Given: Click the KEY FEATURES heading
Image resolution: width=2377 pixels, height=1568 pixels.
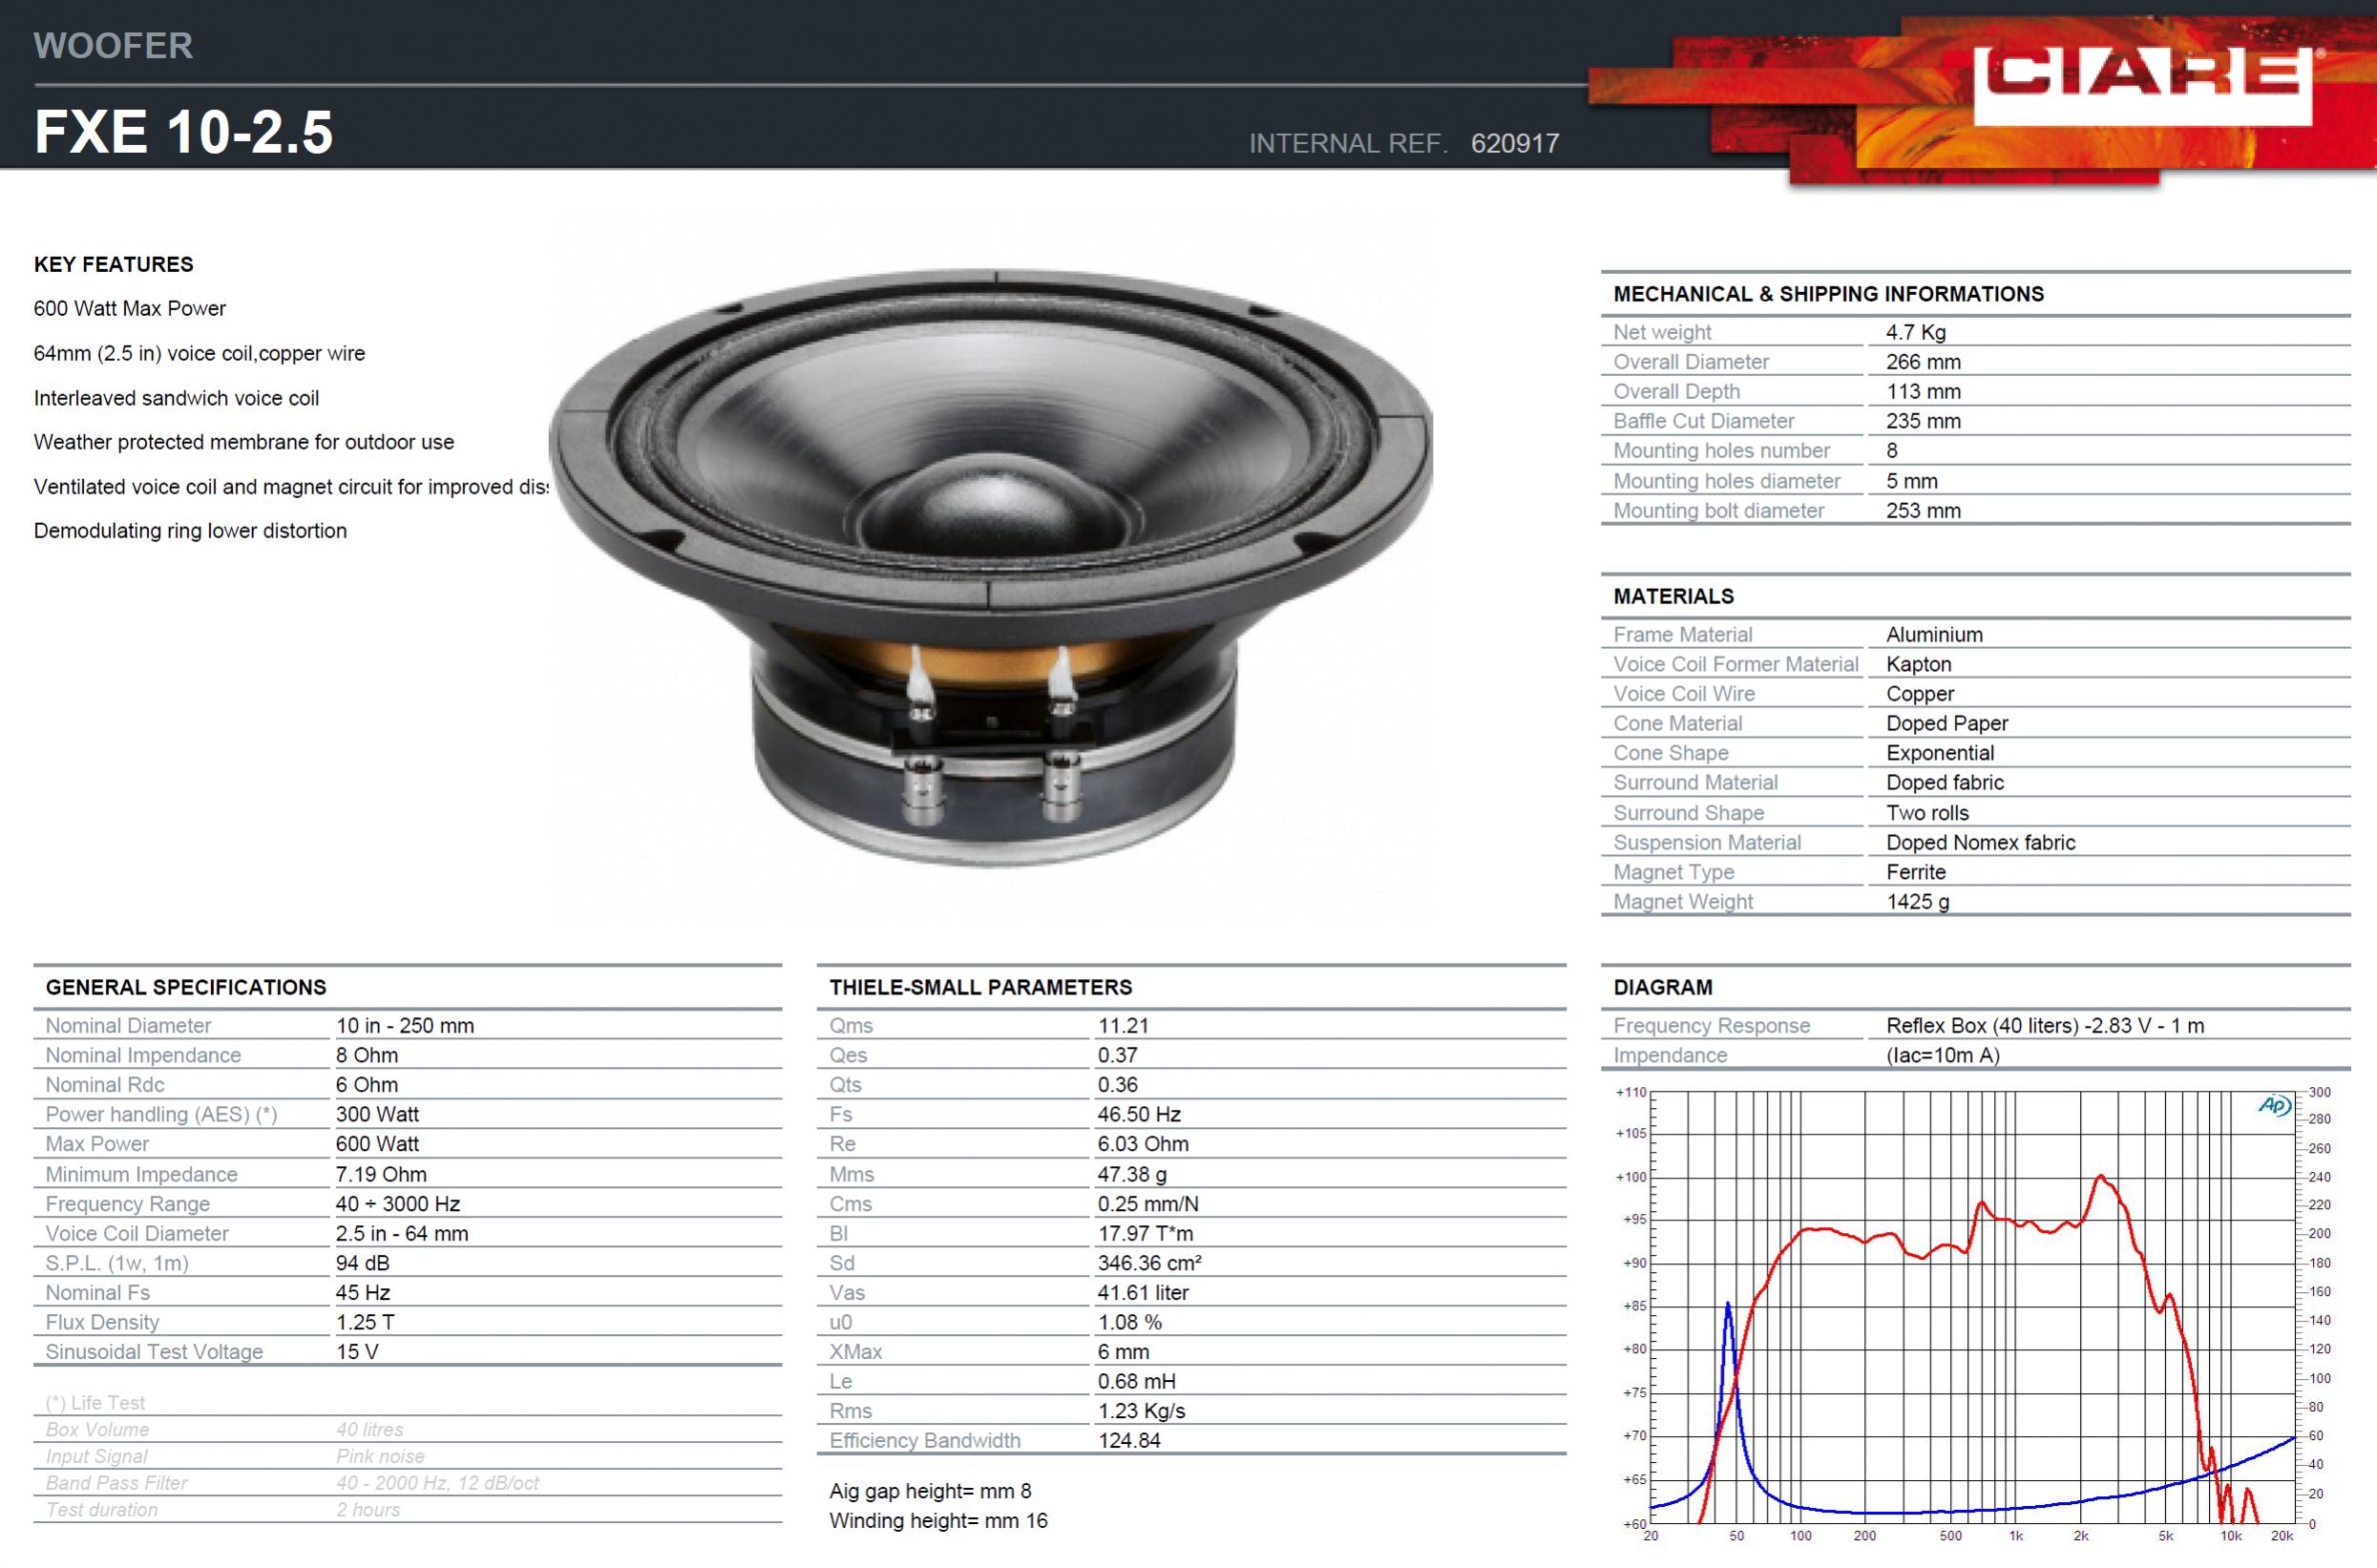Looking at the screenshot, I should click(x=113, y=264).
